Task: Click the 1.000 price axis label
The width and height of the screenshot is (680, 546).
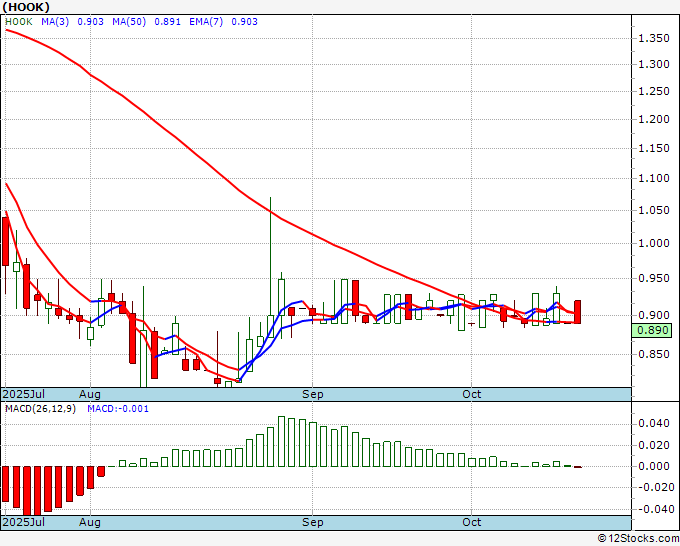Action: tap(654, 242)
